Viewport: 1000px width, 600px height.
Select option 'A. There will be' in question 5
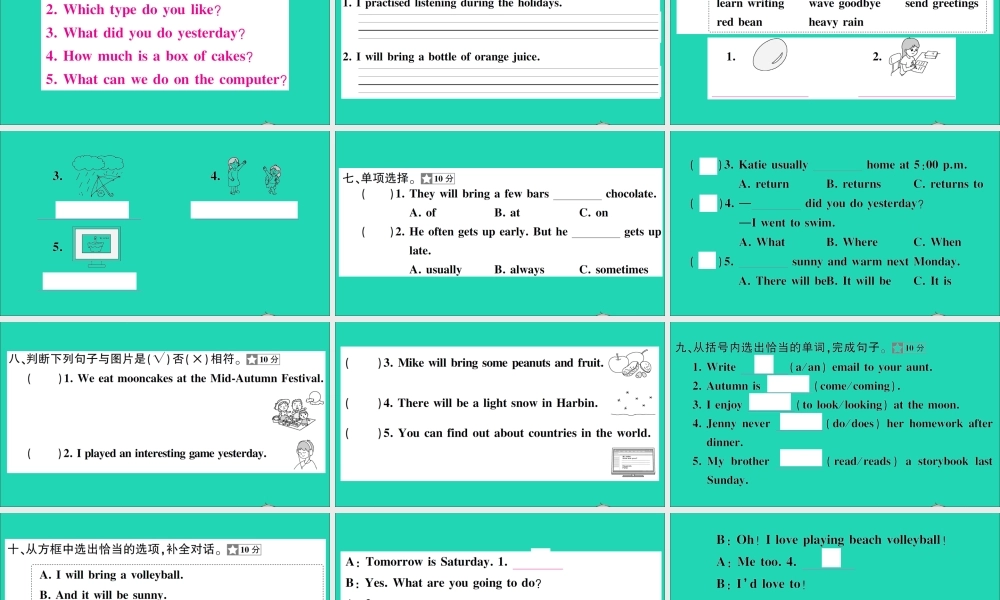coord(784,281)
